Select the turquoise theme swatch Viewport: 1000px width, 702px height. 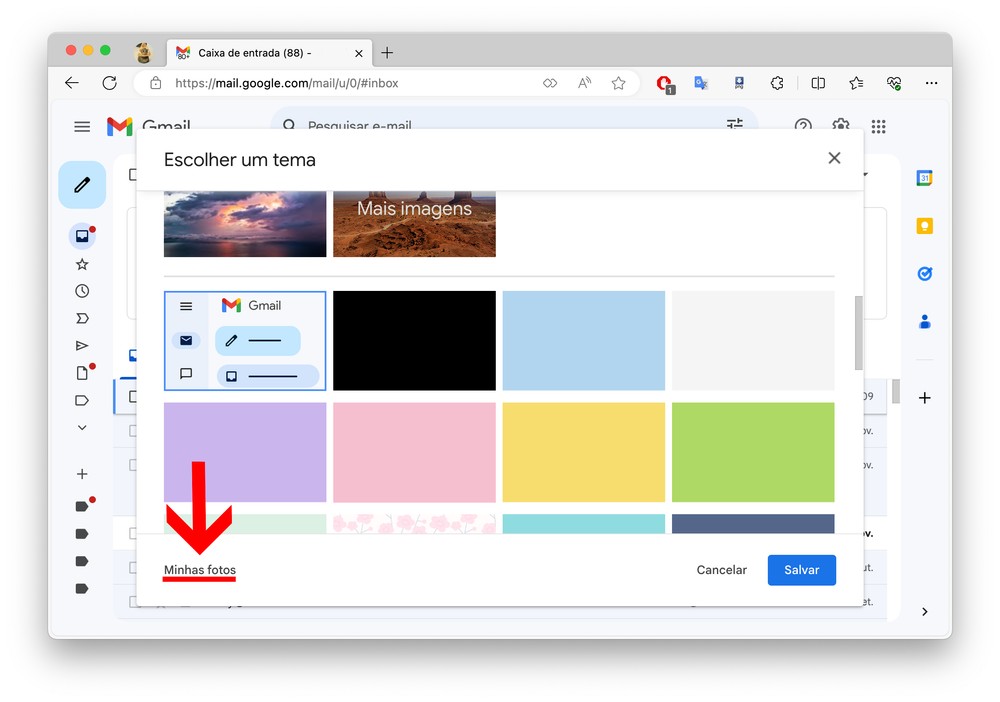tap(583, 523)
